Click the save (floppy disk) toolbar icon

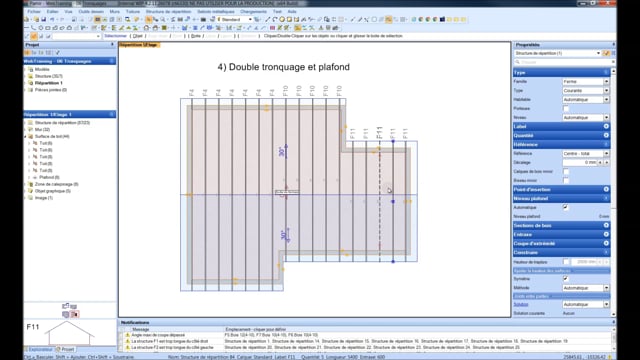(43, 20)
